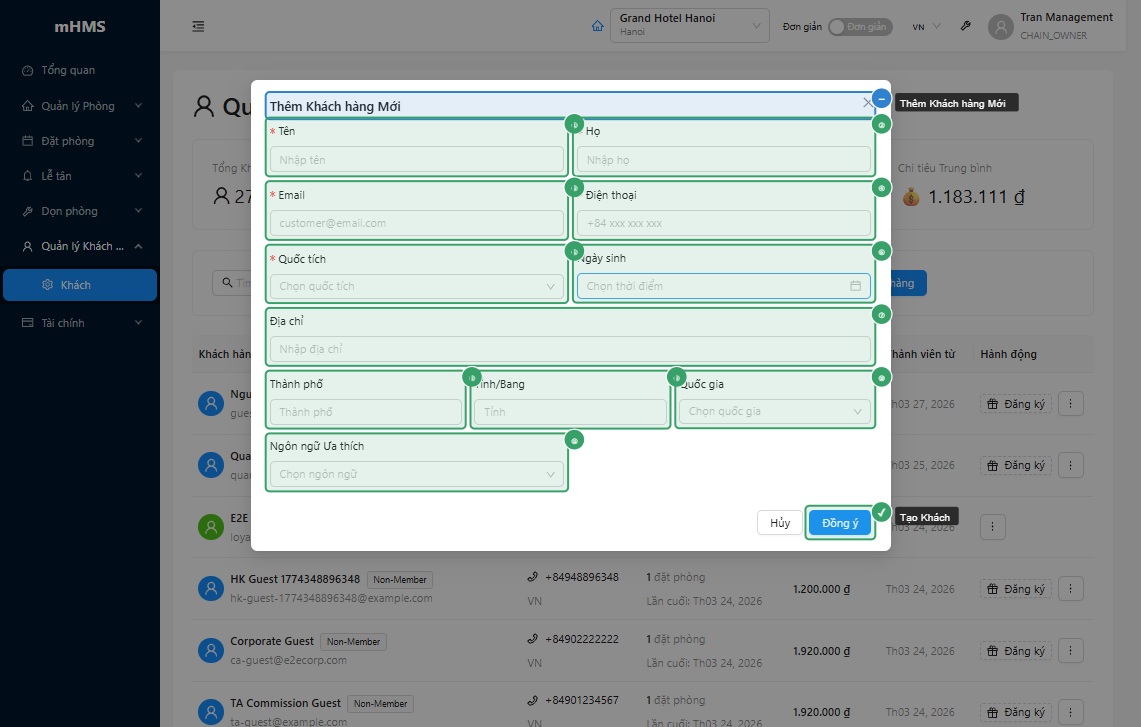
Task: Click the home icon beside hotel selector
Action: tap(598, 26)
